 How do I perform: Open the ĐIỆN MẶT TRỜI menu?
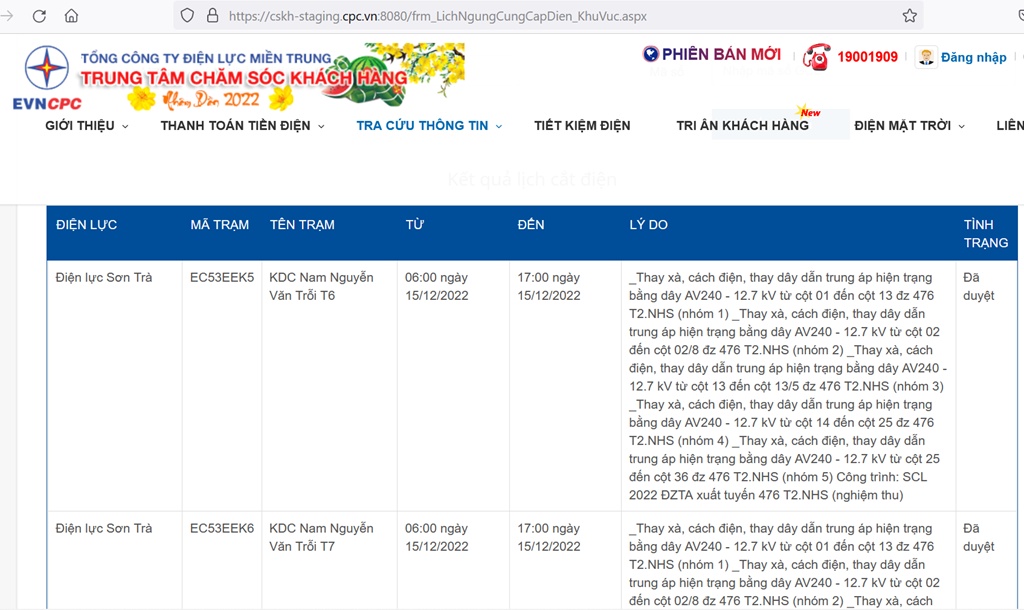pos(903,125)
